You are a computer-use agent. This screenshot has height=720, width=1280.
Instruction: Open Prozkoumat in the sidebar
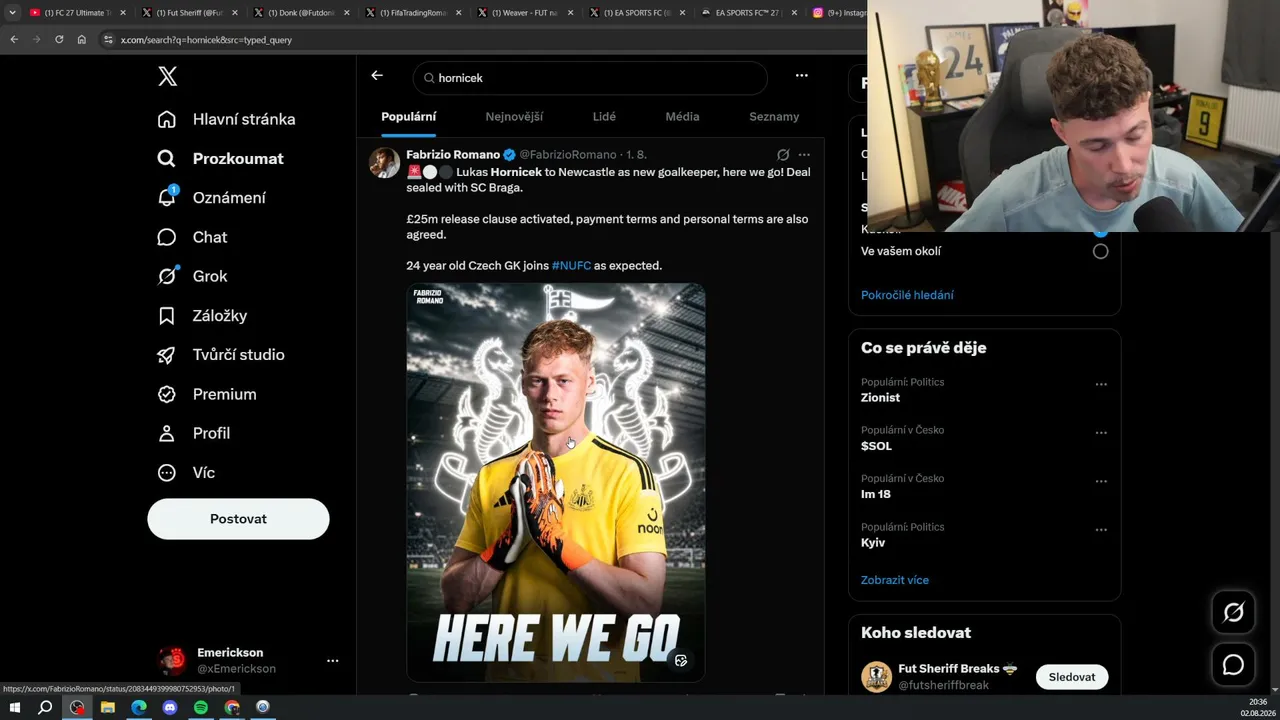pyautogui.click(x=220, y=158)
